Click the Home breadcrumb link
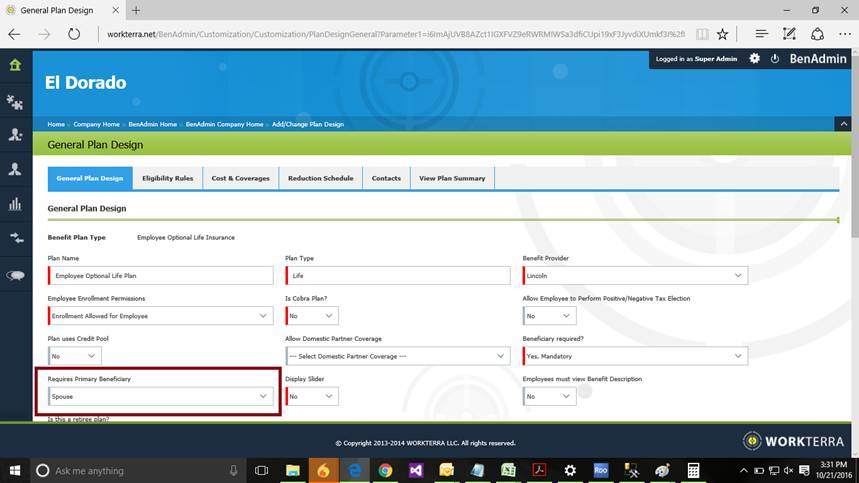Viewport: 859px width, 483px height. (x=56, y=124)
